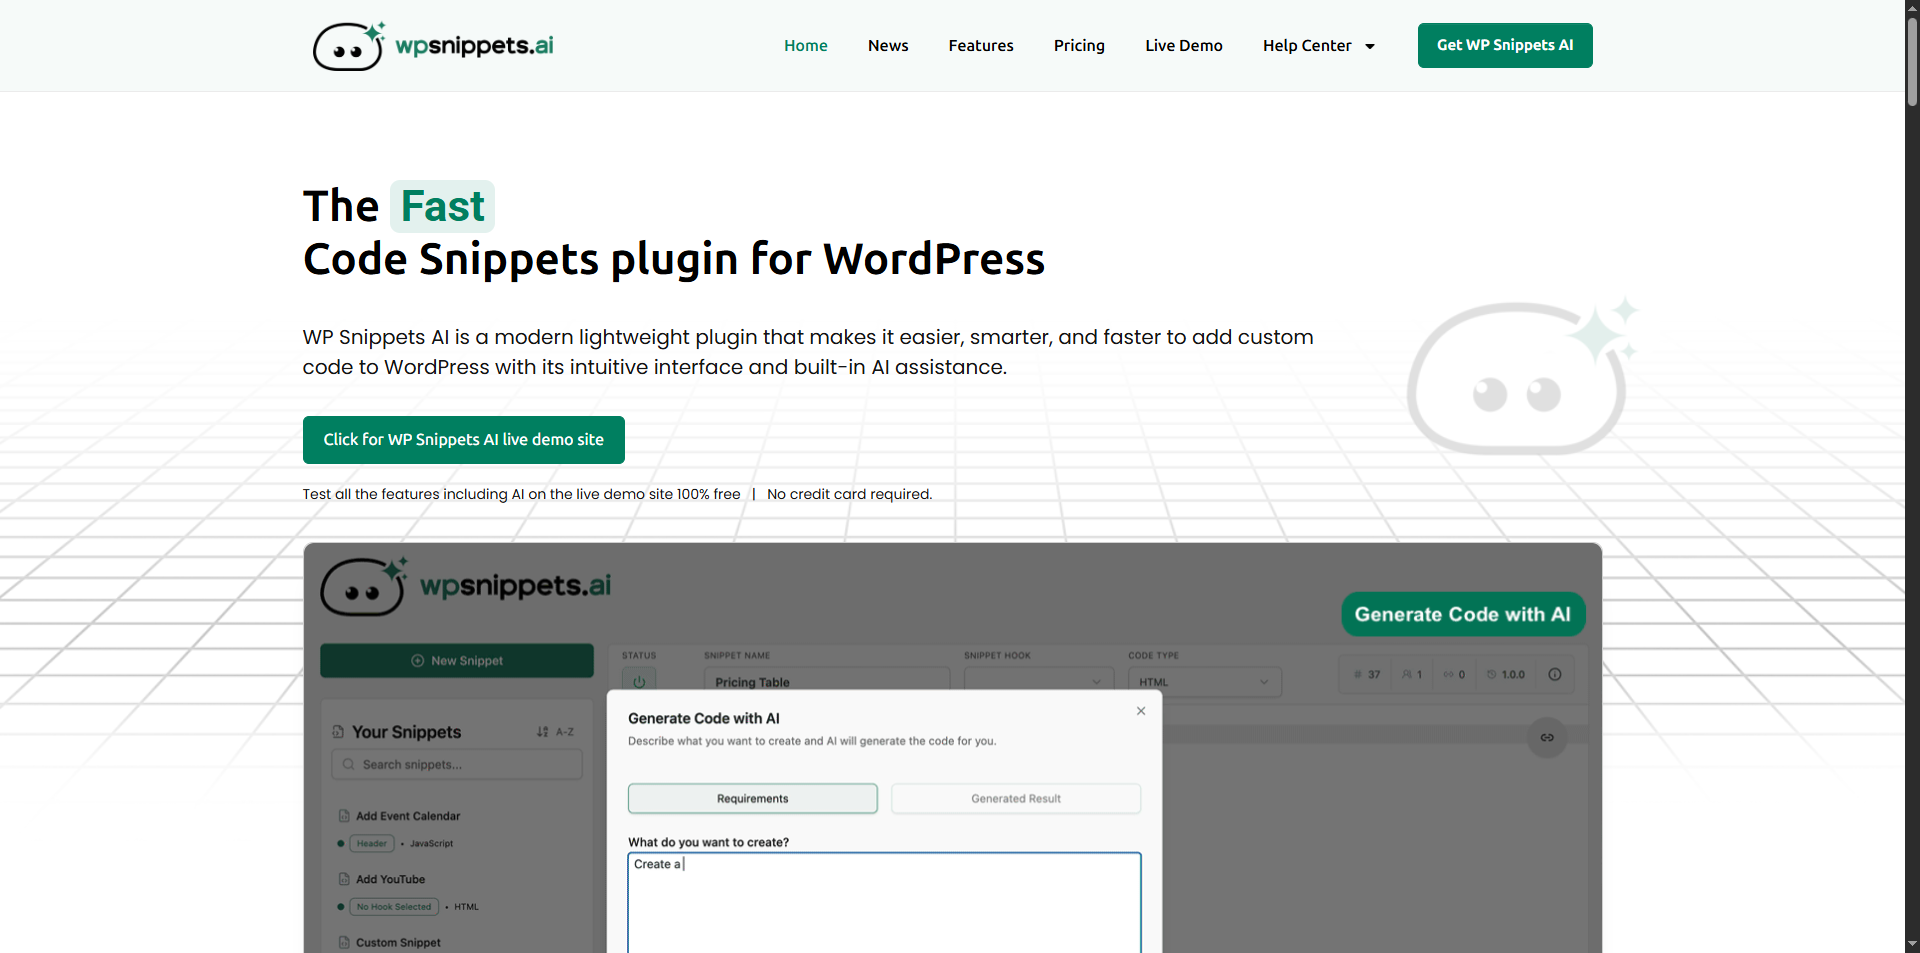The height and width of the screenshot is (953, 1920).
Task: Go to the News page
Action: click(x=888, y=46)
